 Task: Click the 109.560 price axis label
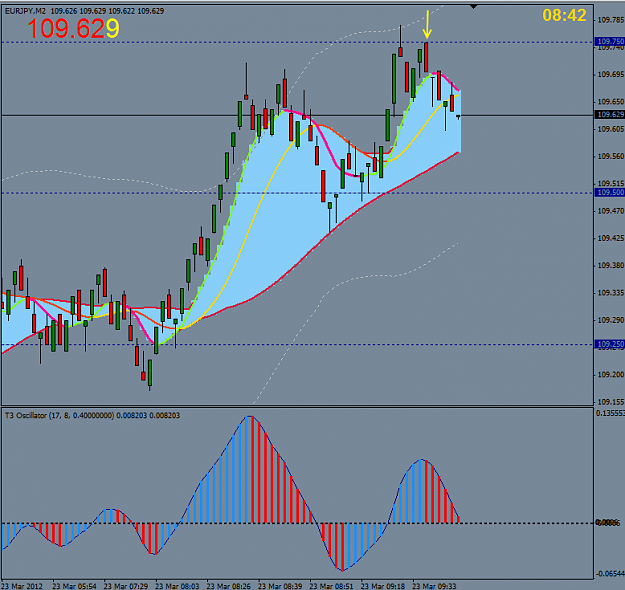(611, 157)
